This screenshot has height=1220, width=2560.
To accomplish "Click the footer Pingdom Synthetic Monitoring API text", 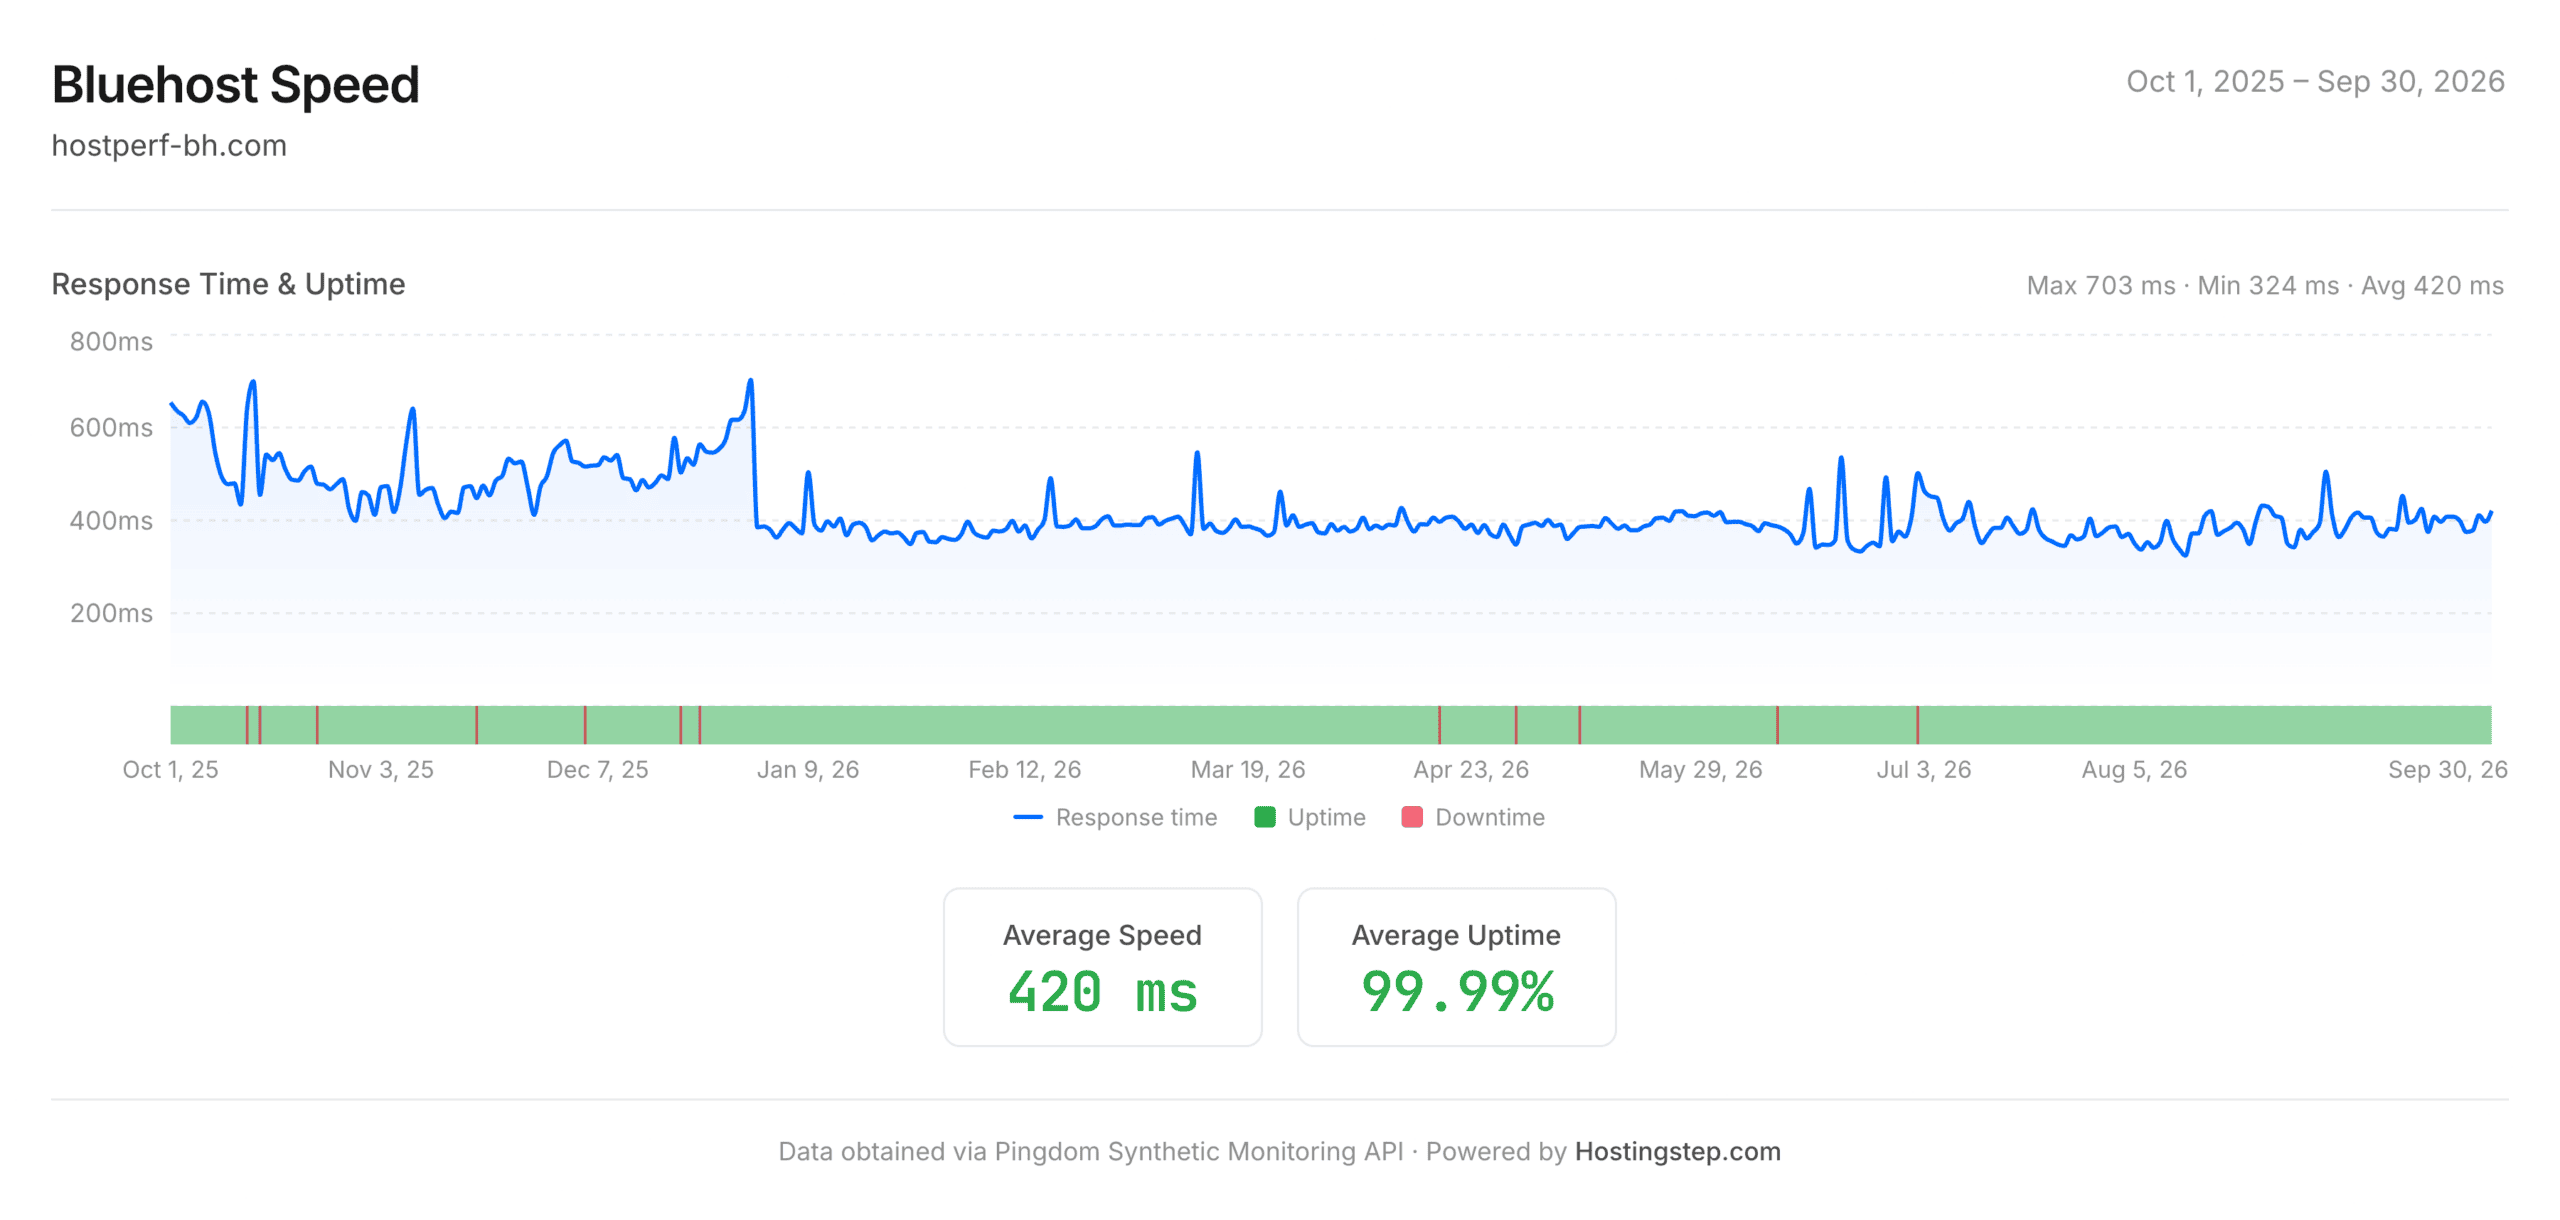I will click(x=1198, y=1151).
